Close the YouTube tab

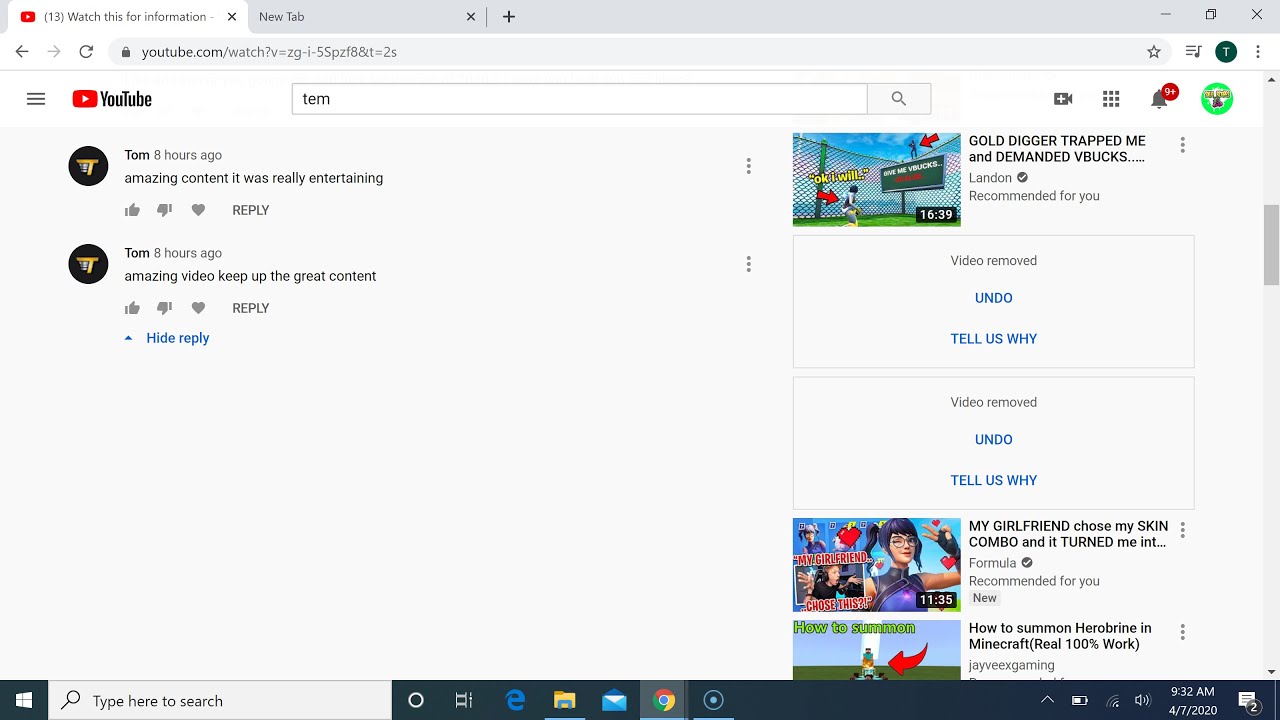[x=232, y=17]
